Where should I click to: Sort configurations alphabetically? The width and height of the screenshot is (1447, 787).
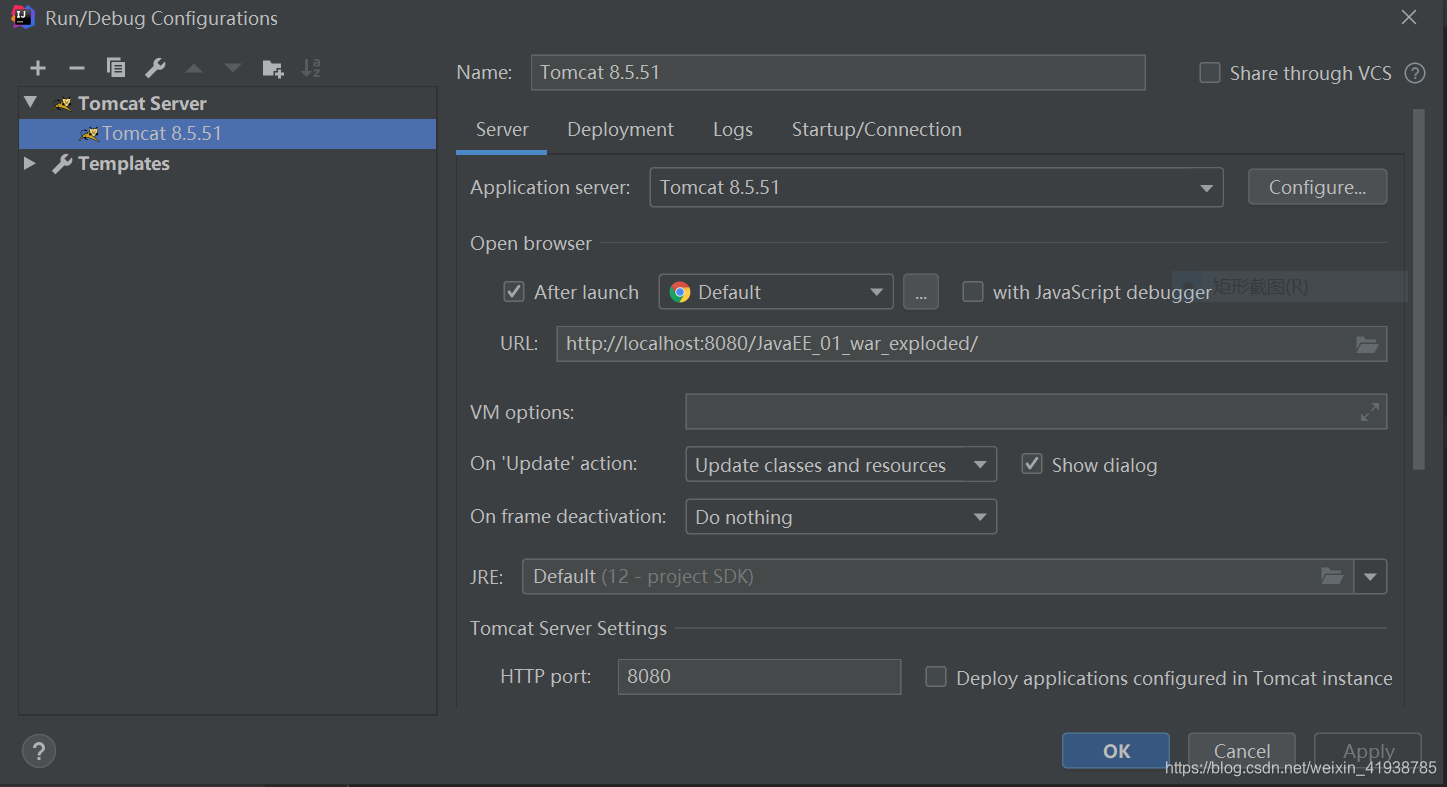pos(311,68)
